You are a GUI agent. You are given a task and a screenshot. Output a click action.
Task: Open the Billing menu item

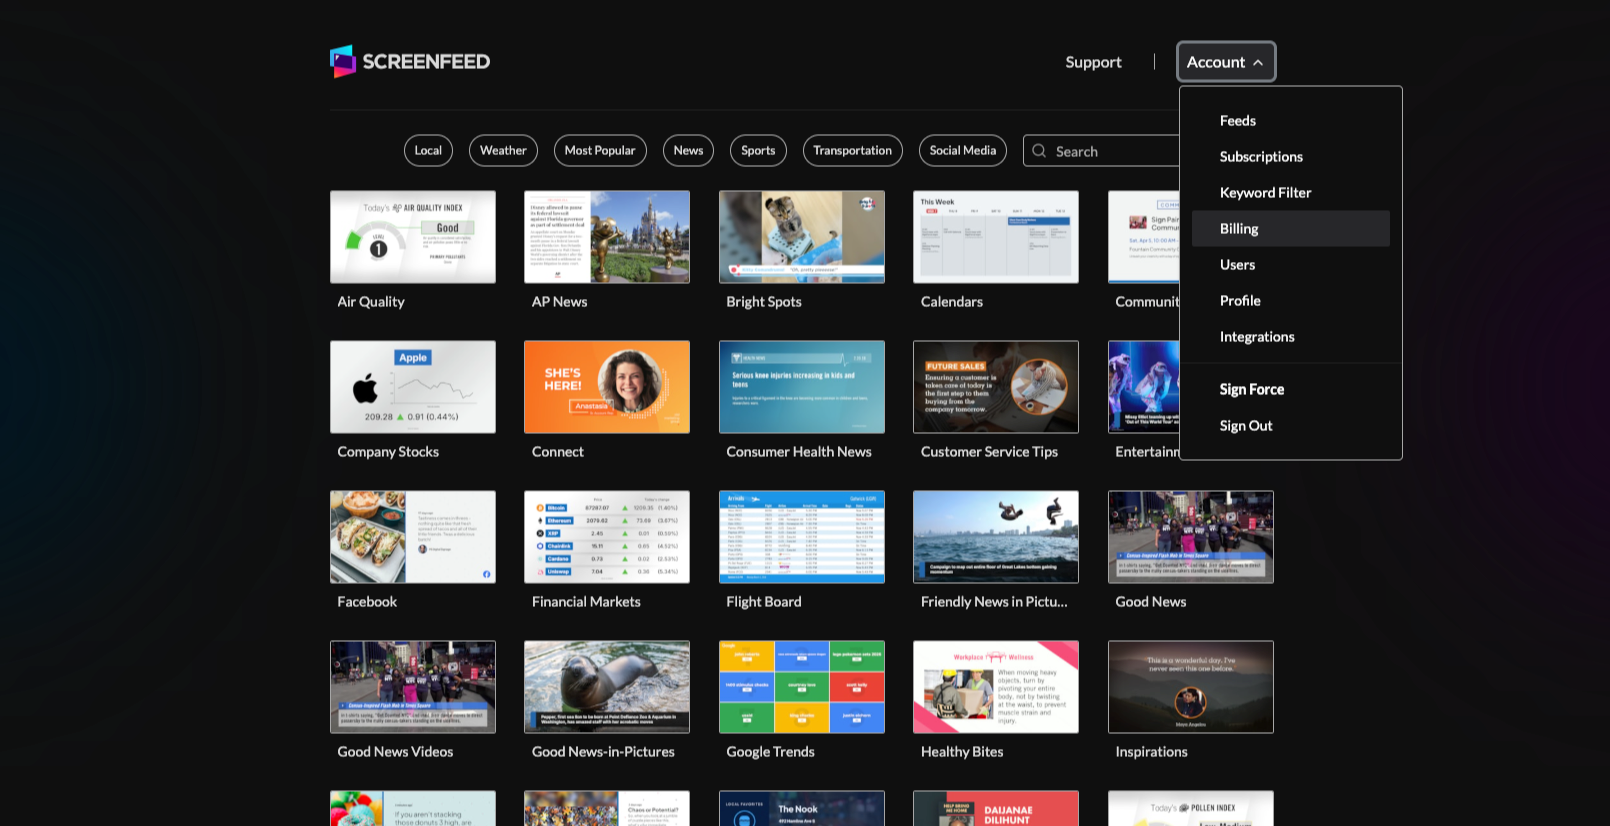[x=1290, y=229]
